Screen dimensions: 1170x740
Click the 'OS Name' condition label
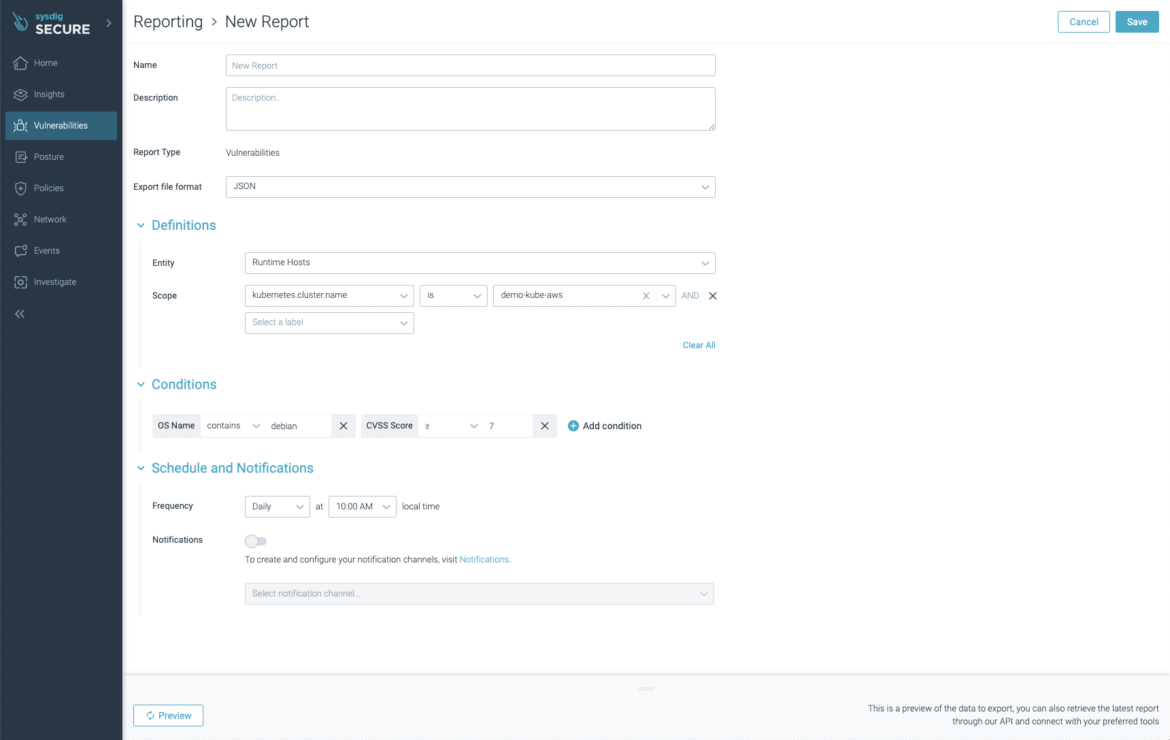(176, 426)
